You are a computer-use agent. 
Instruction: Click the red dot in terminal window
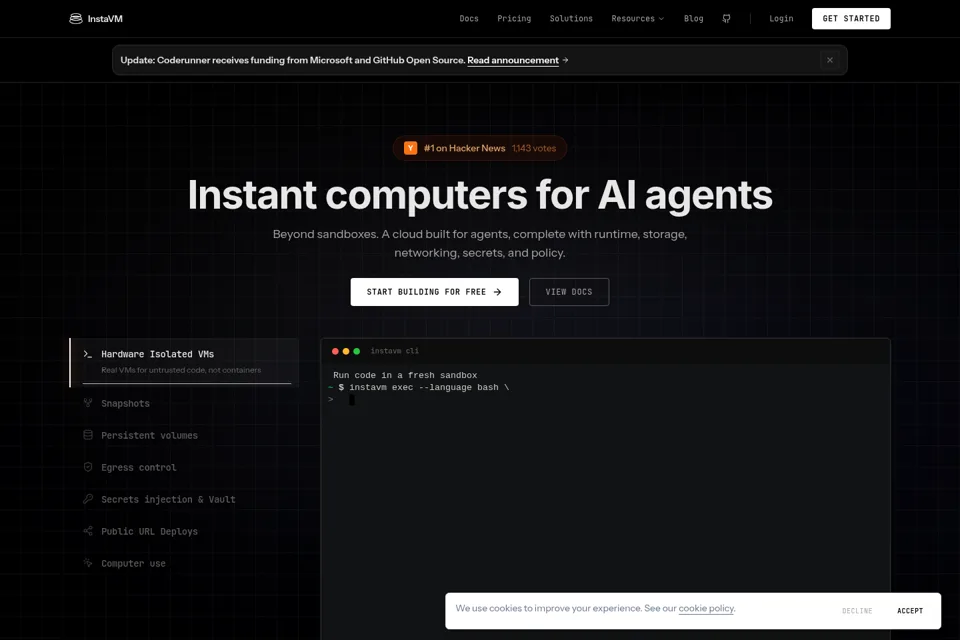pyautogui.click(x=335, y=352)
